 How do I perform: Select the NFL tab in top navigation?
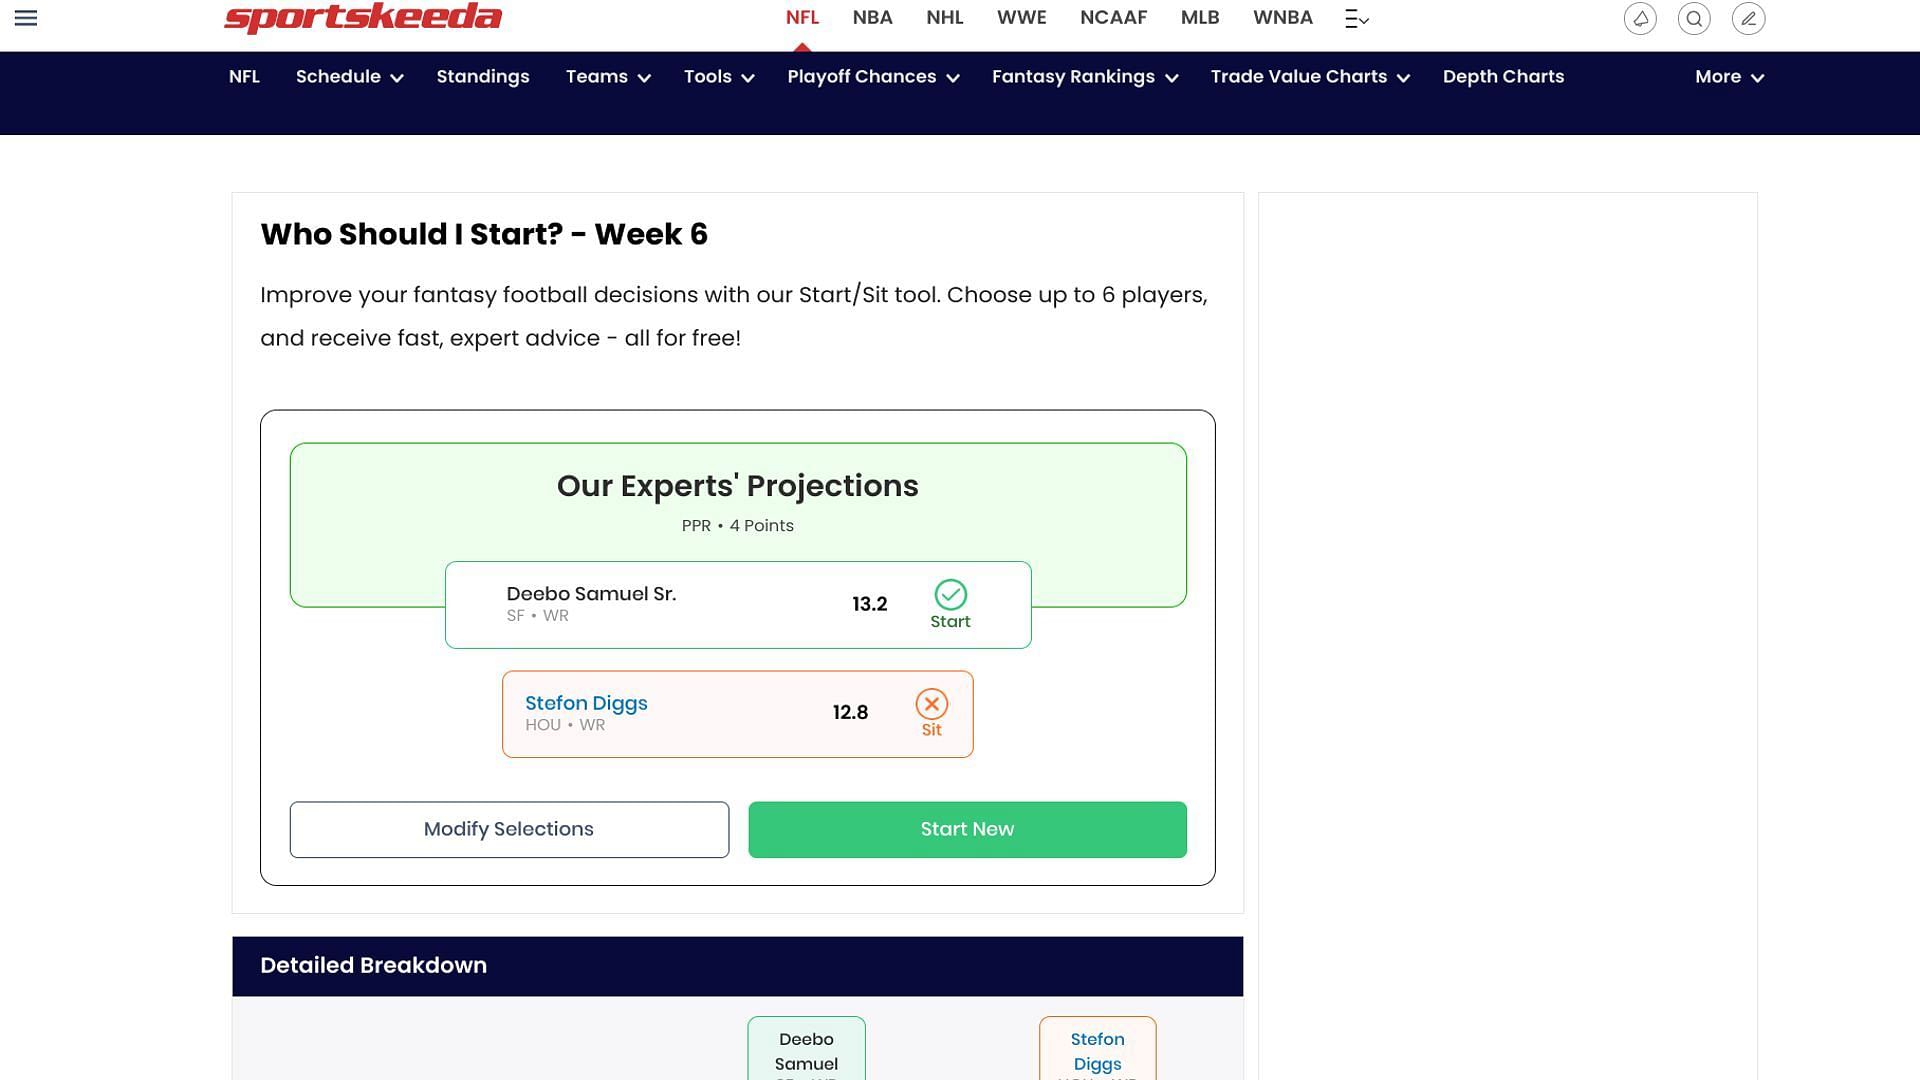click(802, 17)
